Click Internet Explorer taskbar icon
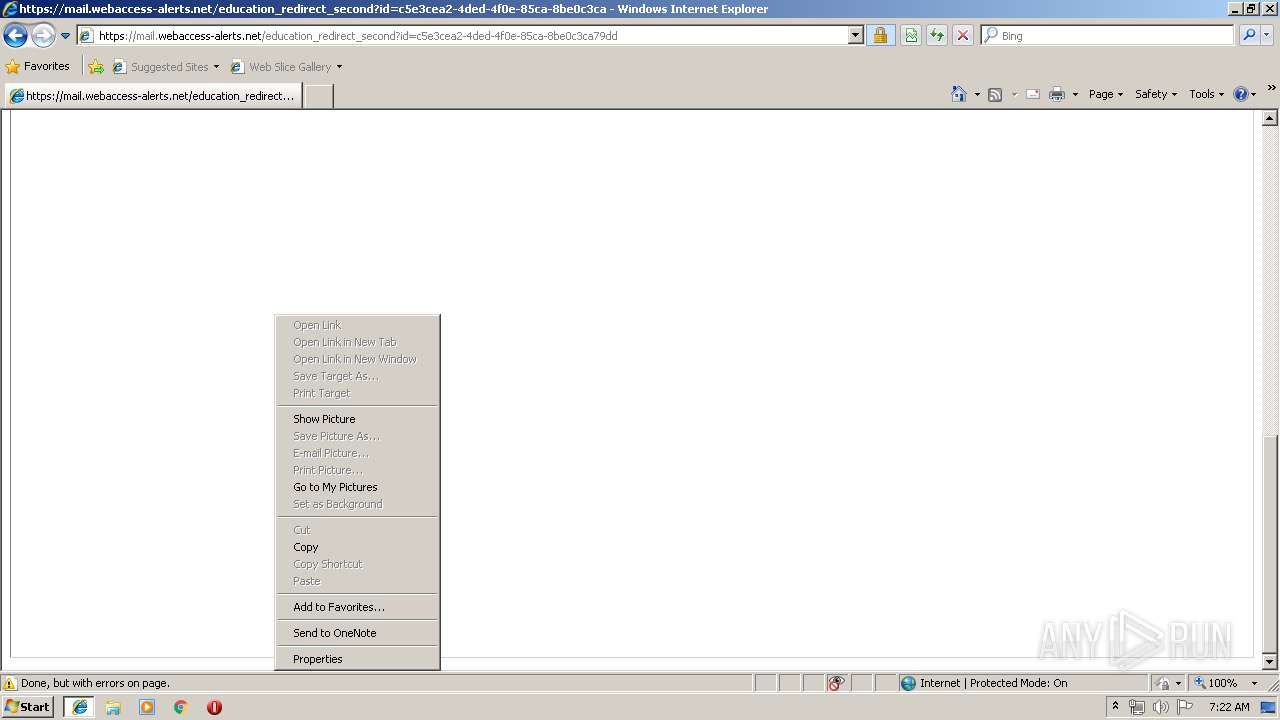 pos(80,707)
